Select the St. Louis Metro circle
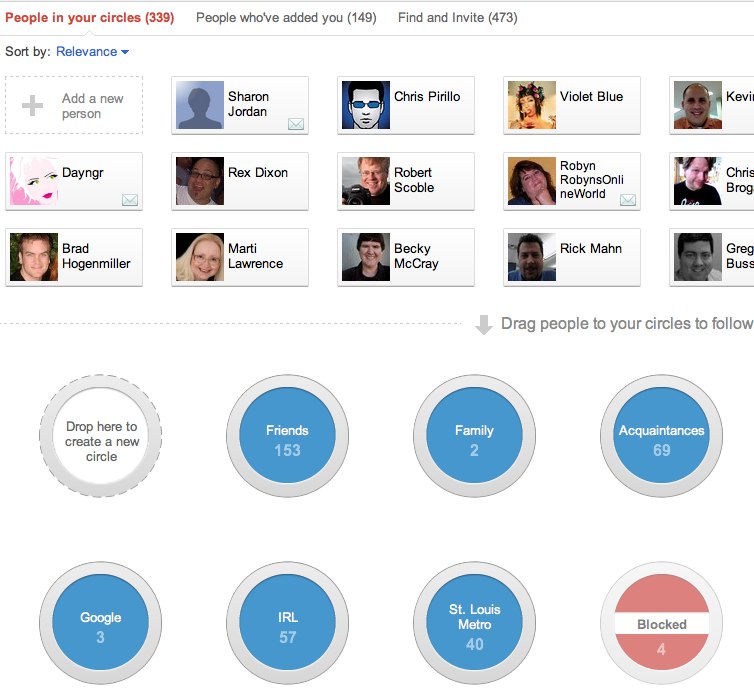Screen dimensions: 754x700 (x=474, y=624)
